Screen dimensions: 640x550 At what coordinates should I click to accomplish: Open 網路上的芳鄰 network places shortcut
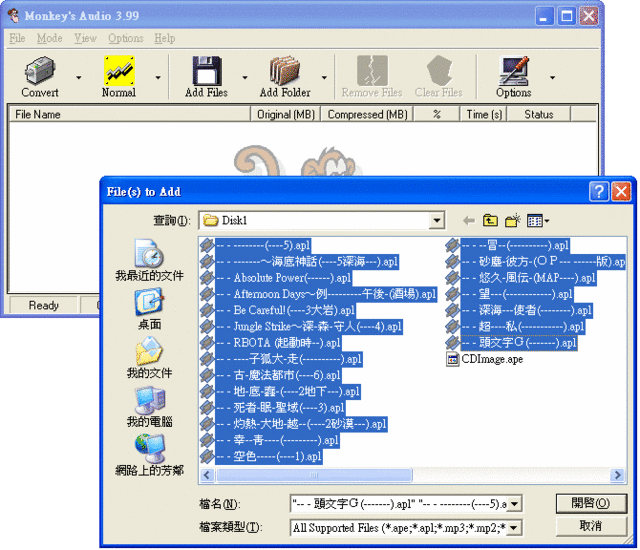149,455
